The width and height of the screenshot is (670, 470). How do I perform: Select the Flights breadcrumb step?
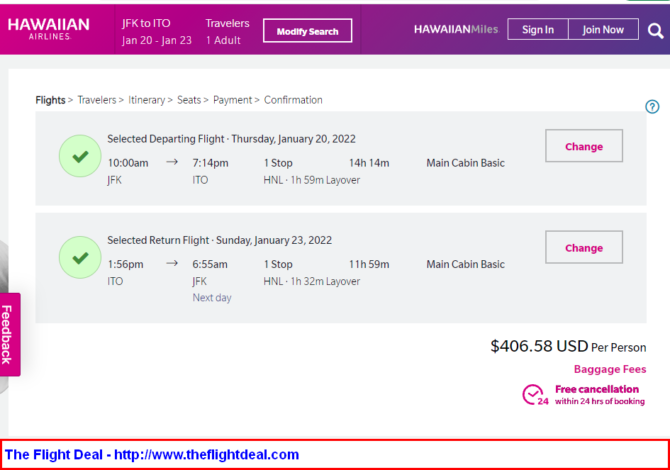click(50, 100)
